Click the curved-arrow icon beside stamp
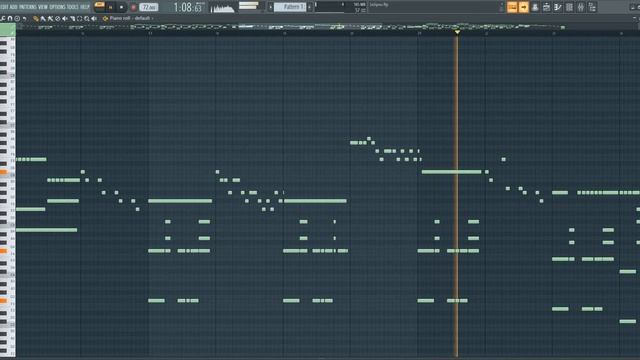 [x=24, y=18]
